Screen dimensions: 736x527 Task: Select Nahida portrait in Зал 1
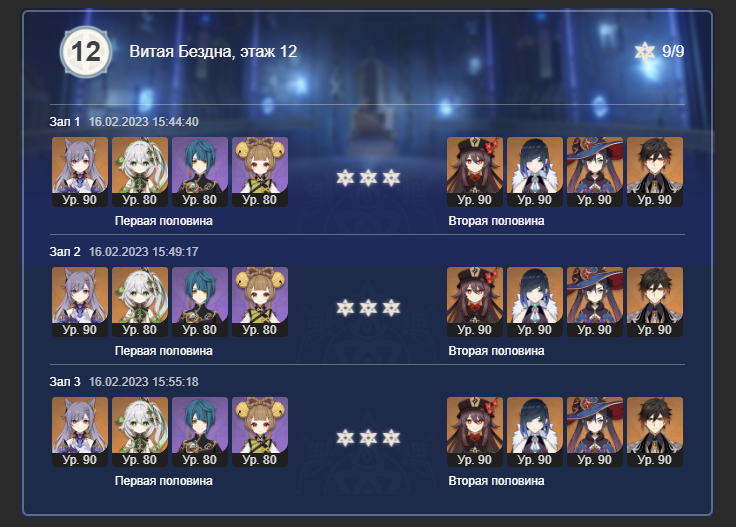coord(140,172)
